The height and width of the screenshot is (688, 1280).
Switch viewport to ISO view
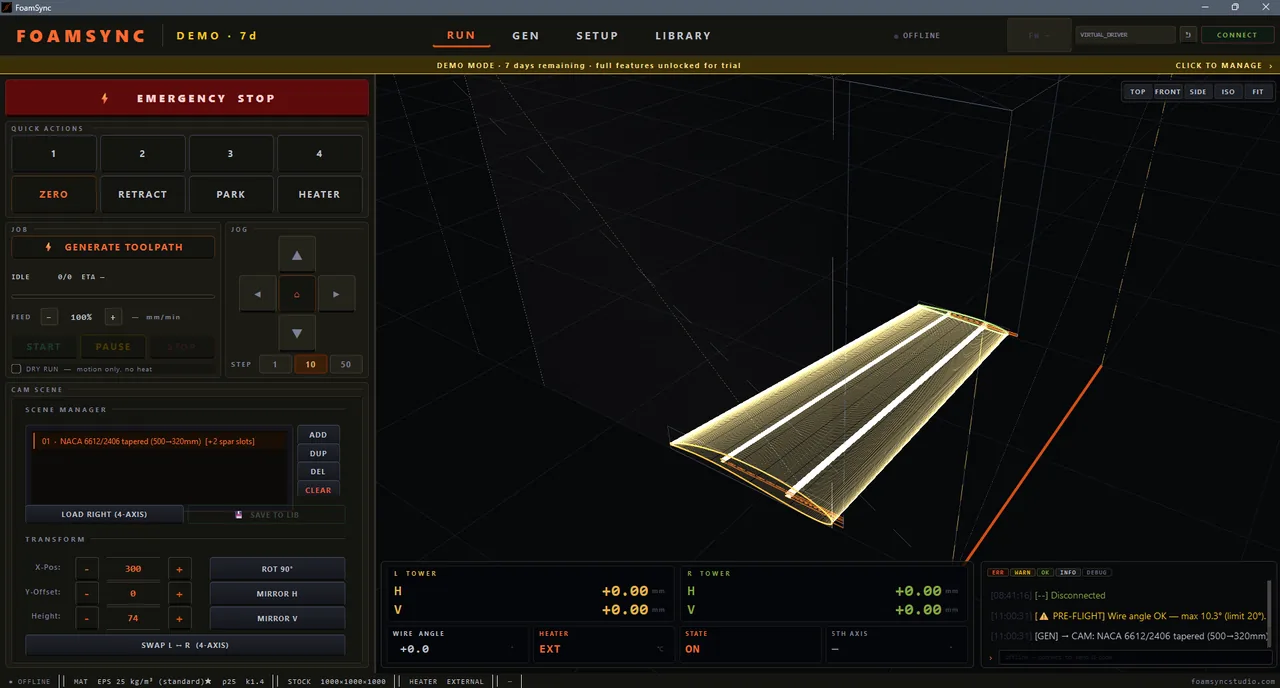[x=1228, y=92]
